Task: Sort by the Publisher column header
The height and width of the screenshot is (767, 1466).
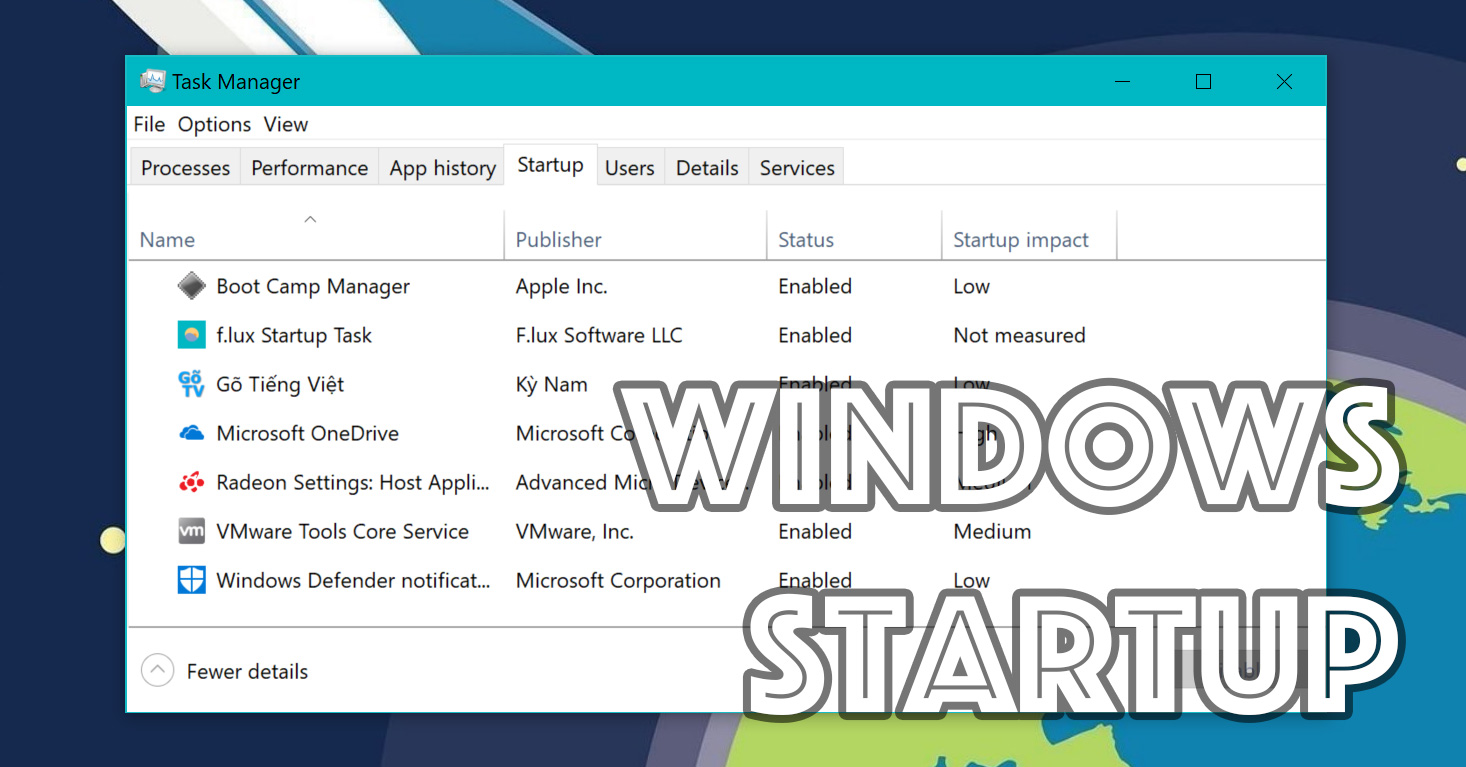Action: 635,236
